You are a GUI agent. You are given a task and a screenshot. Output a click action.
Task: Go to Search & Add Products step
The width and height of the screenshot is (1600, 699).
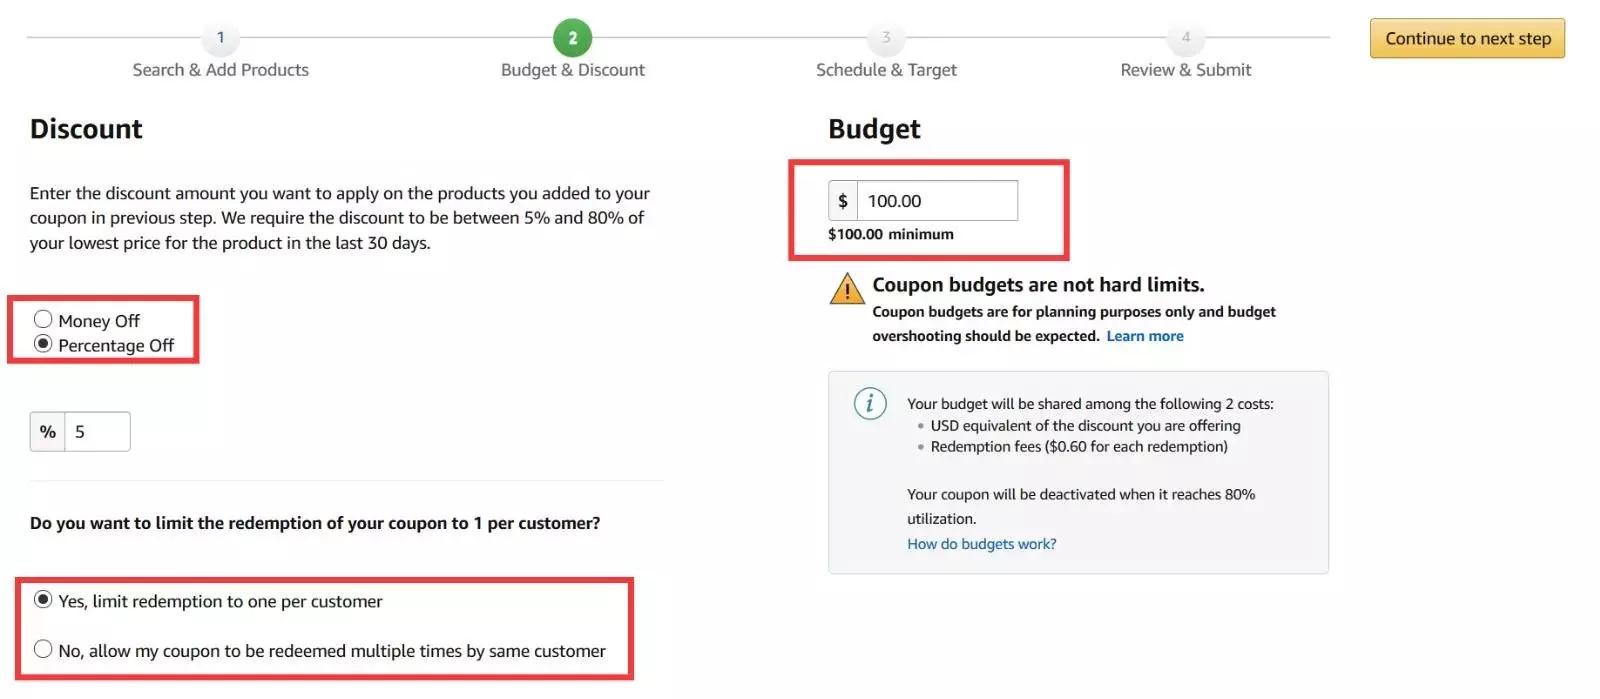pyautogui.click(x=221, y=70)
